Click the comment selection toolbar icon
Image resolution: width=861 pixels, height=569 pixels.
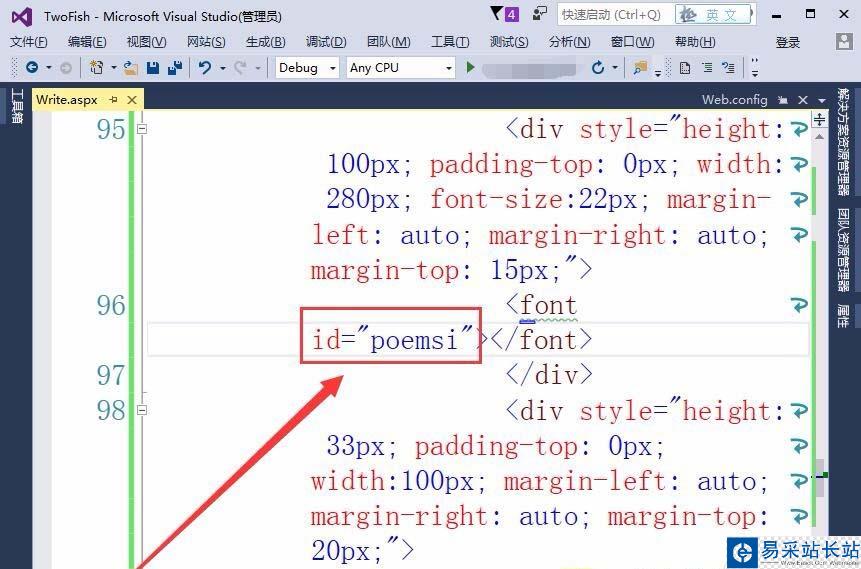[729, 68]
